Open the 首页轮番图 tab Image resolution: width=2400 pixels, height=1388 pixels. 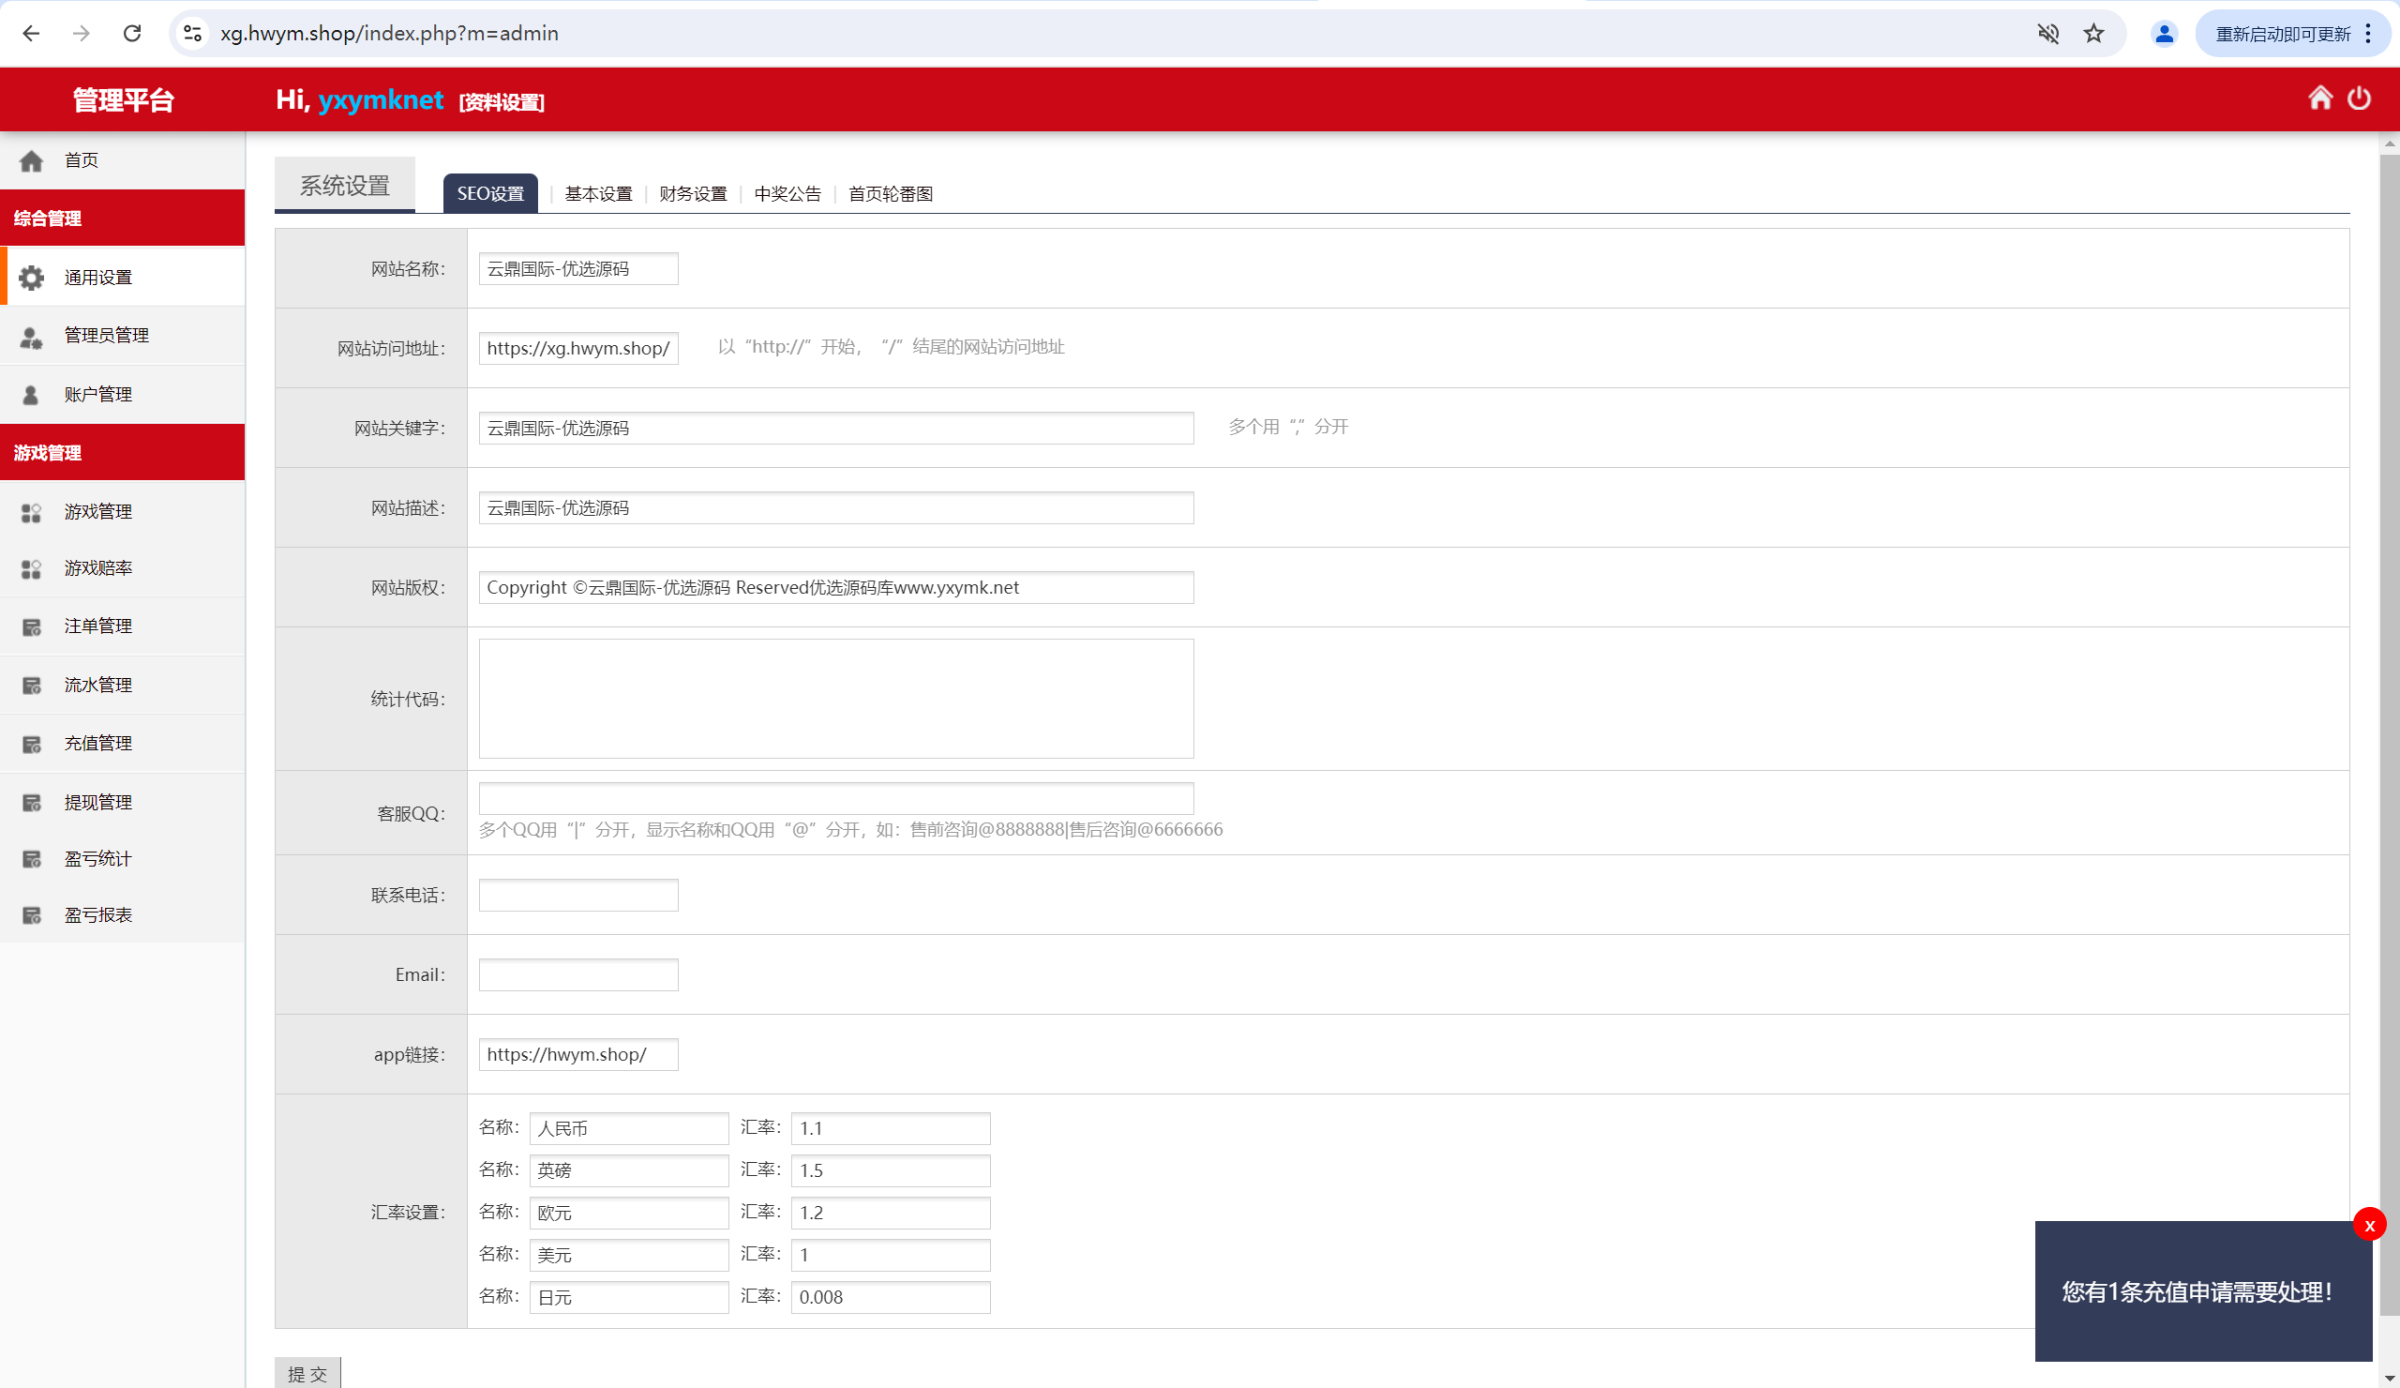[x=890, y=194]
